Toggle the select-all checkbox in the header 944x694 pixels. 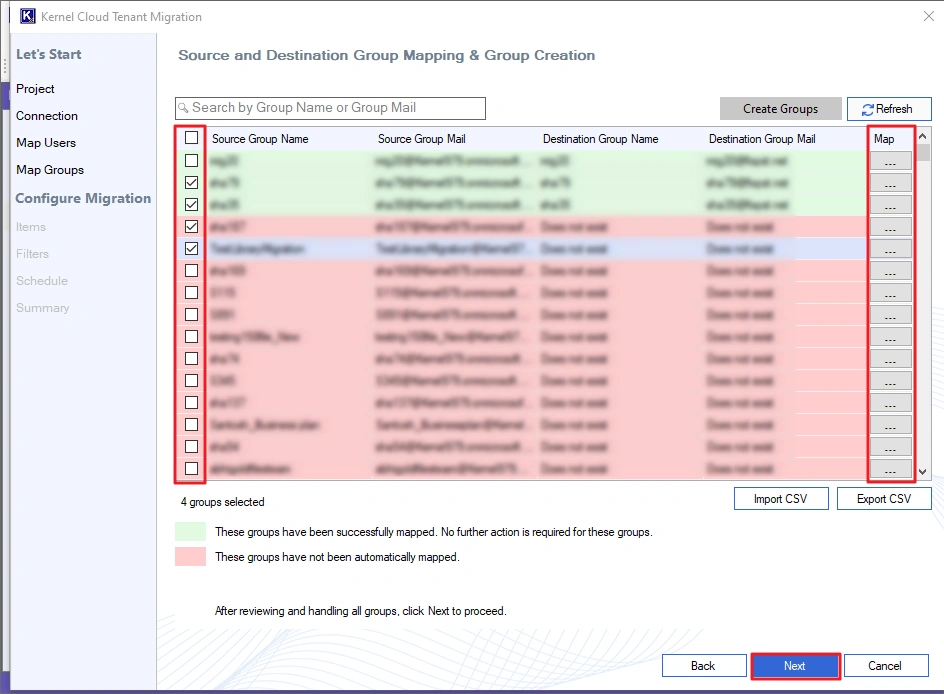pos(189,138)
